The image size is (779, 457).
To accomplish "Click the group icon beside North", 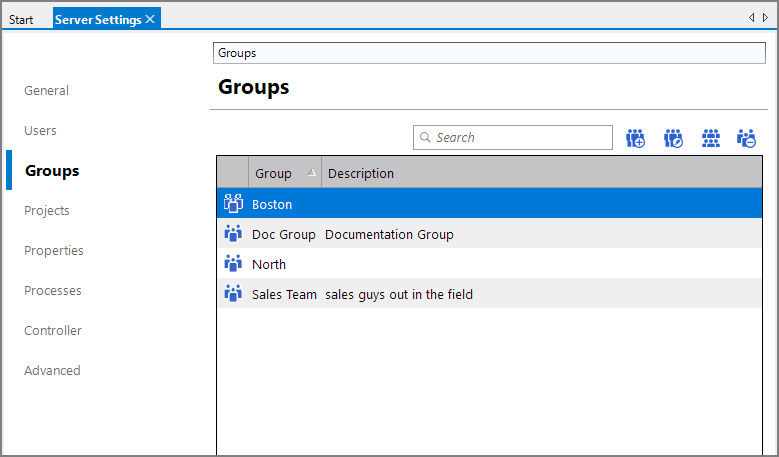I will 233,263.
